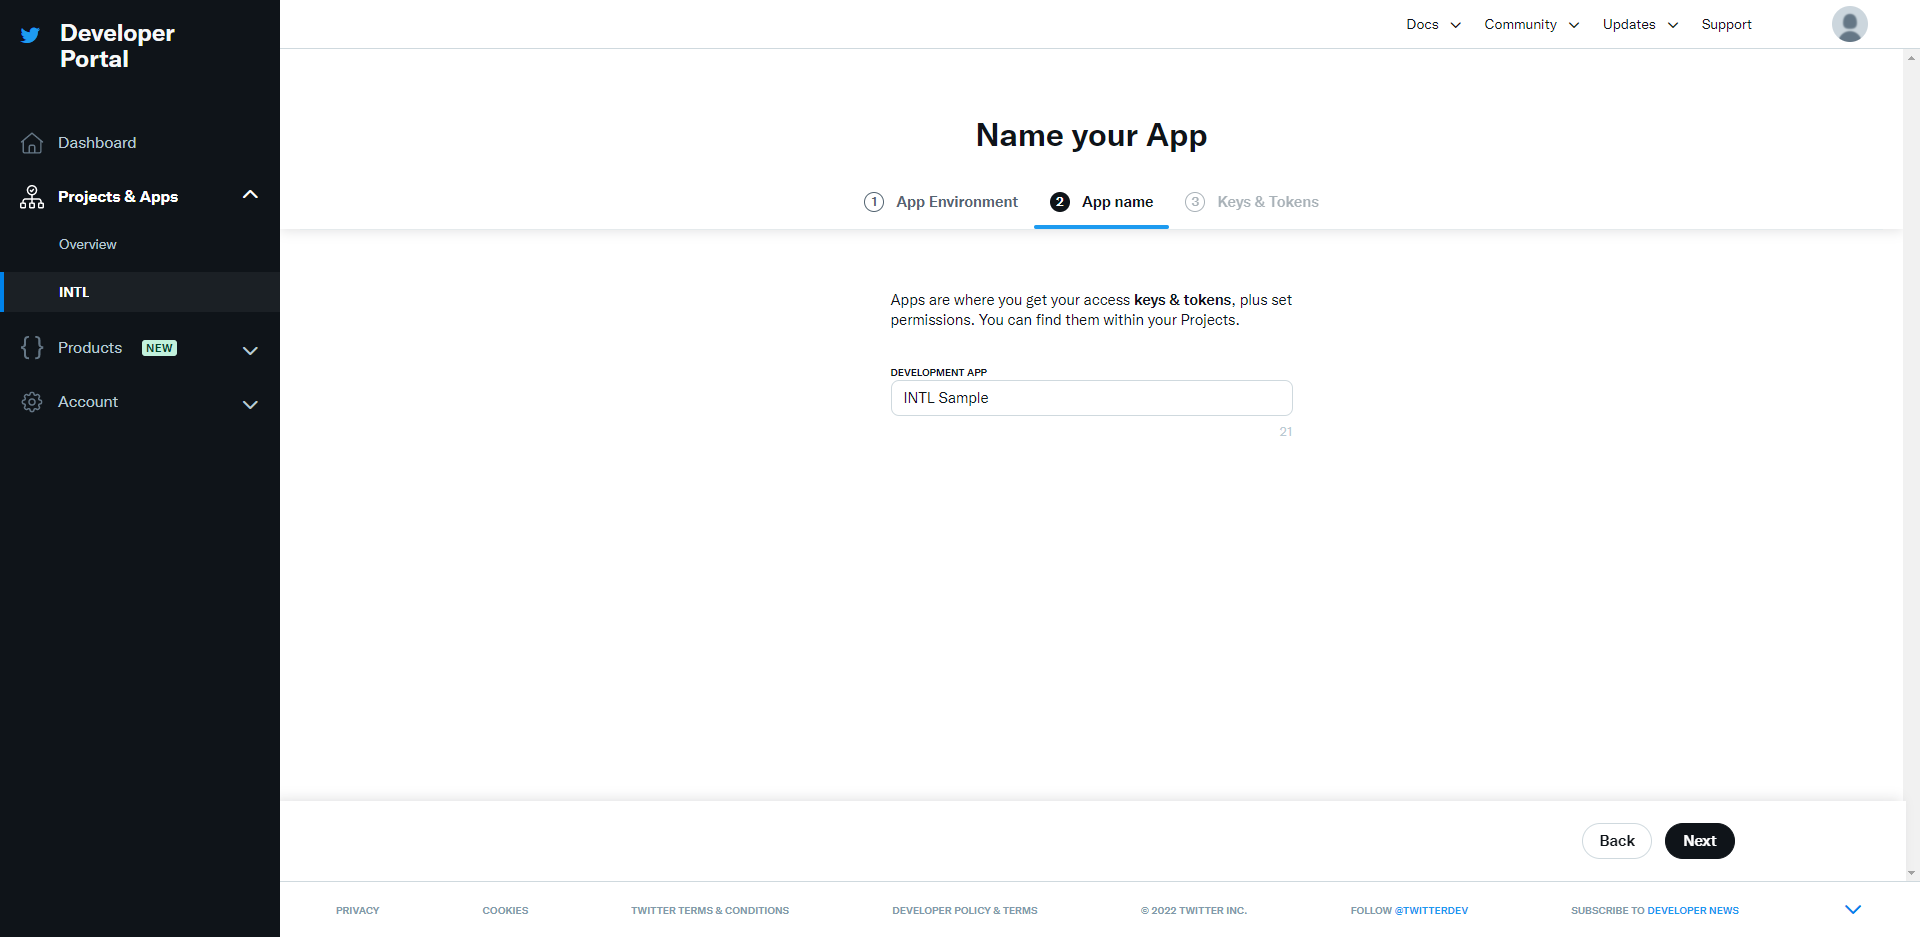Switch to the App name step tab
The width and height of the screenshot is (1920, 937).
click(1117, 201)
